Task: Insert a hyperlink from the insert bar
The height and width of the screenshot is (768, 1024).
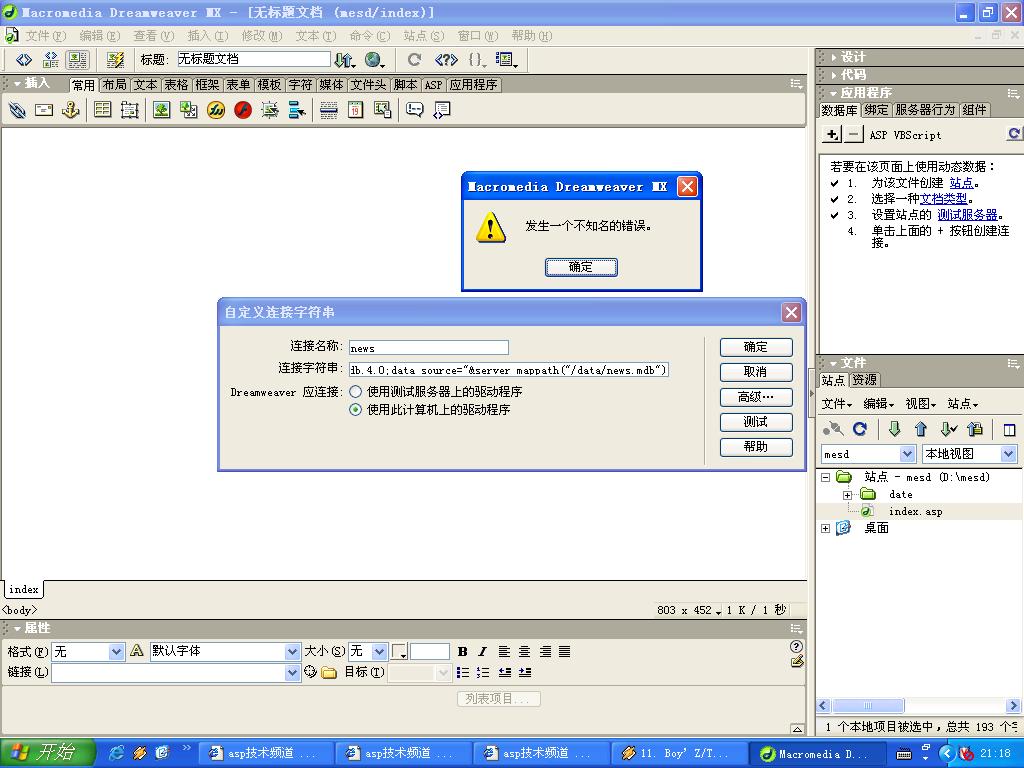Action: coord(17,110)
